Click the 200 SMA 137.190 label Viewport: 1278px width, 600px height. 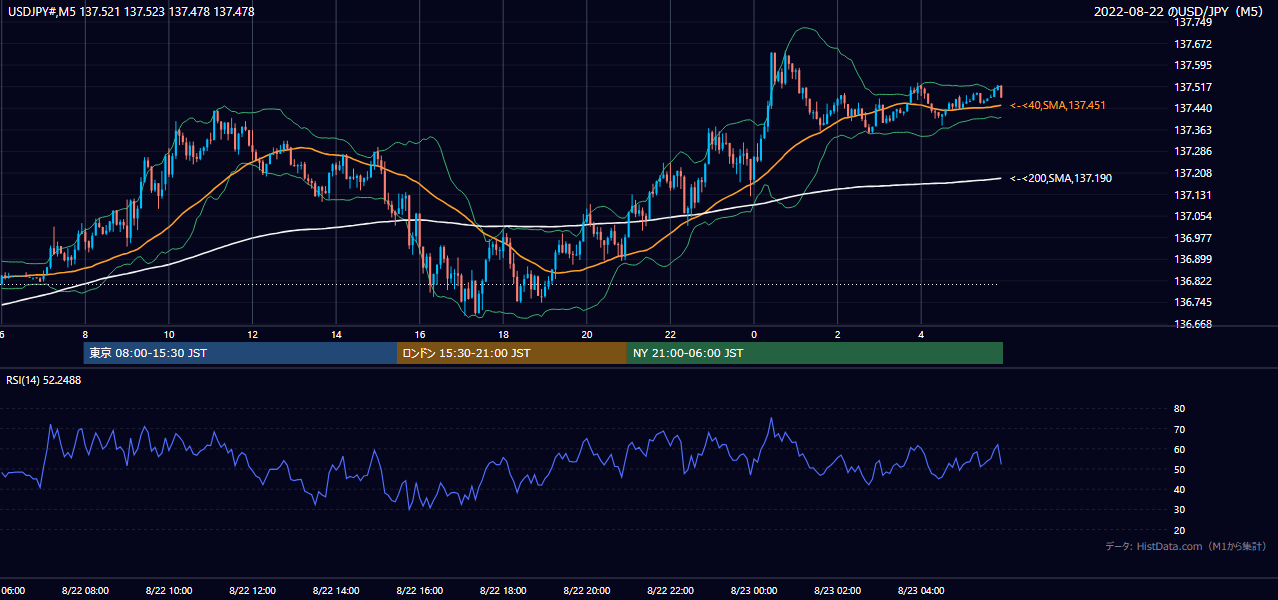(1061, 178)
